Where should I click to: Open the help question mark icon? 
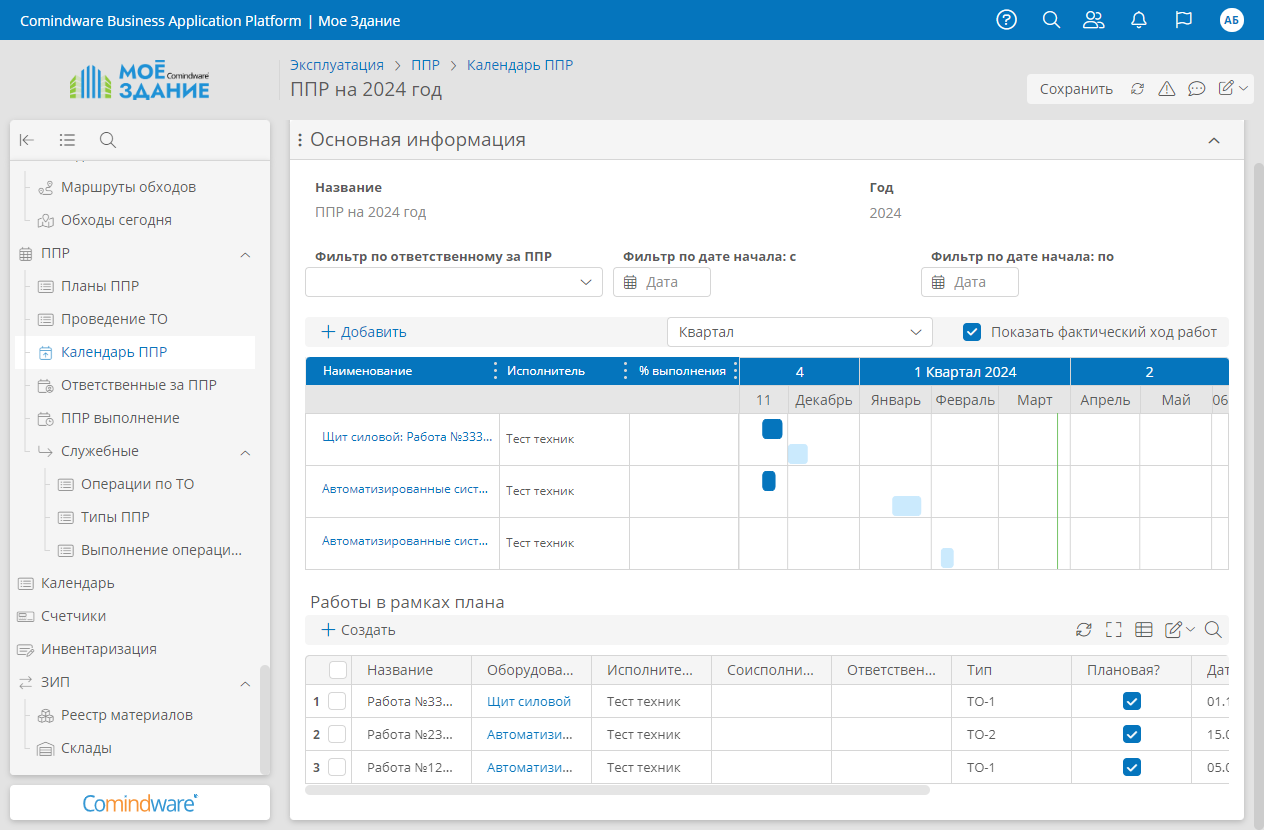click(1007, 20)
